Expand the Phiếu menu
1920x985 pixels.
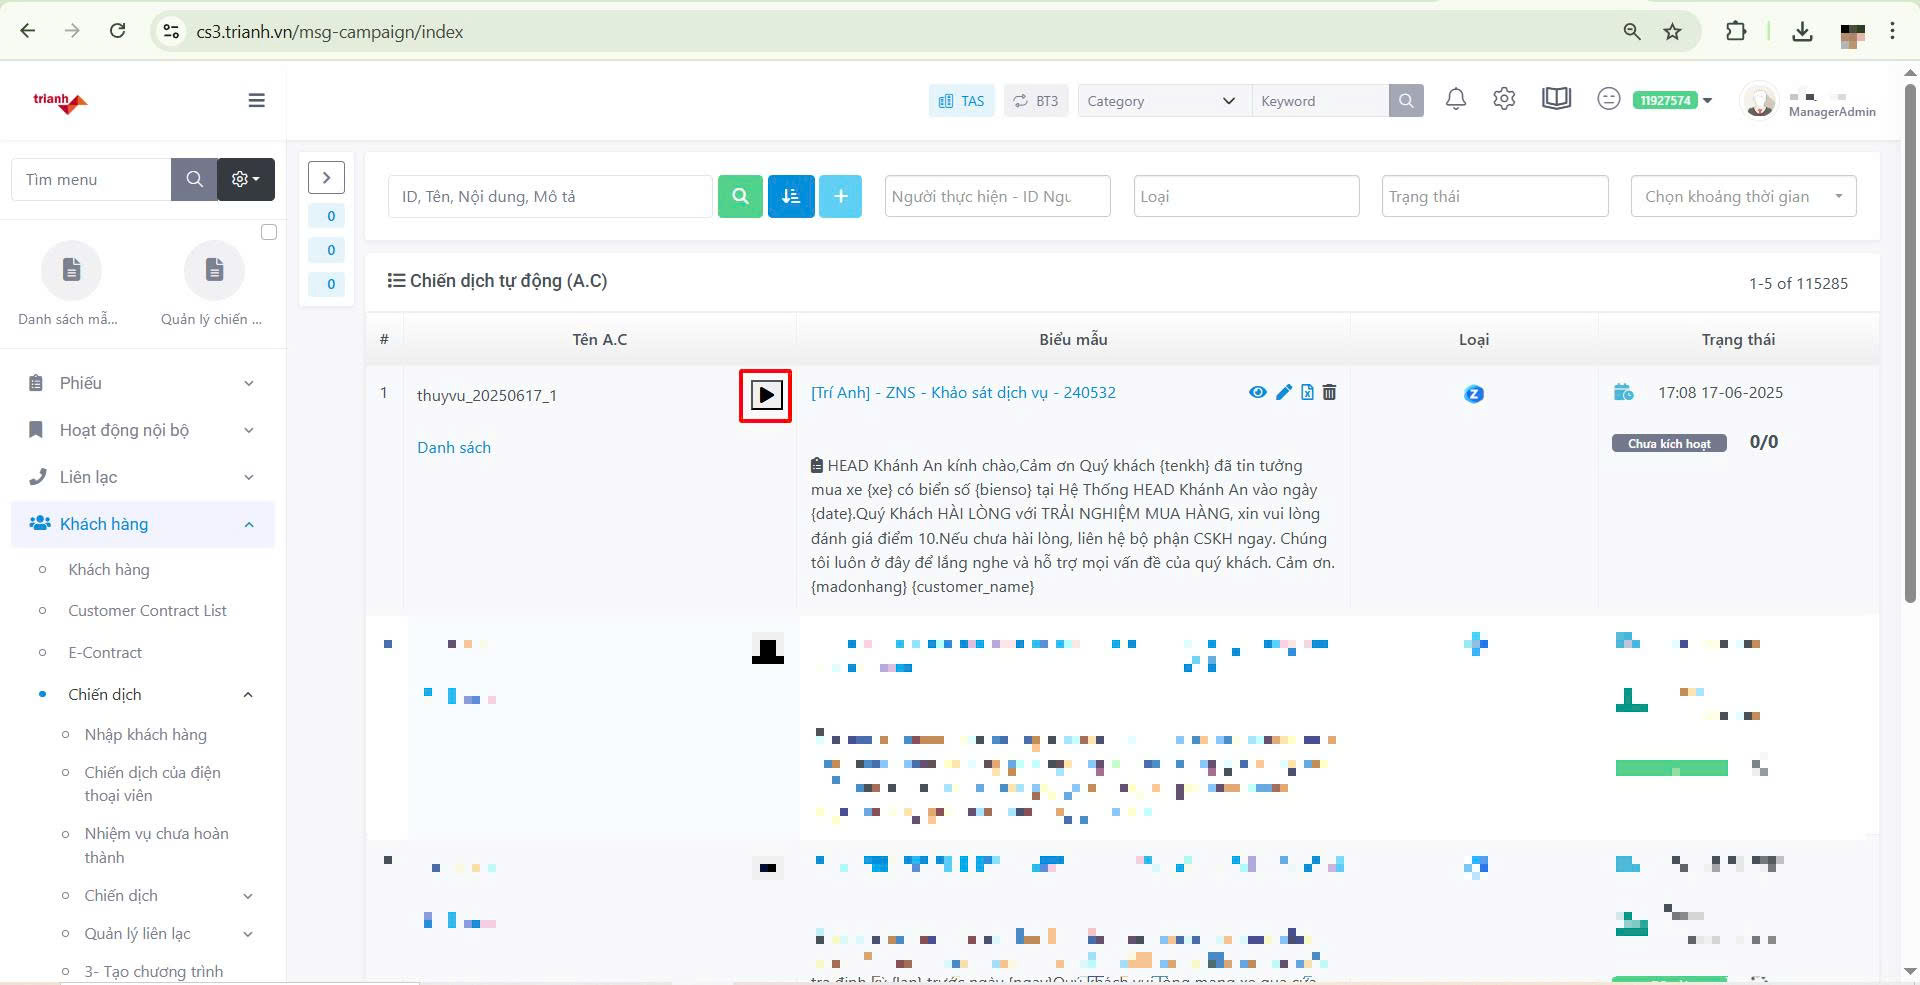tap(143, 383)
